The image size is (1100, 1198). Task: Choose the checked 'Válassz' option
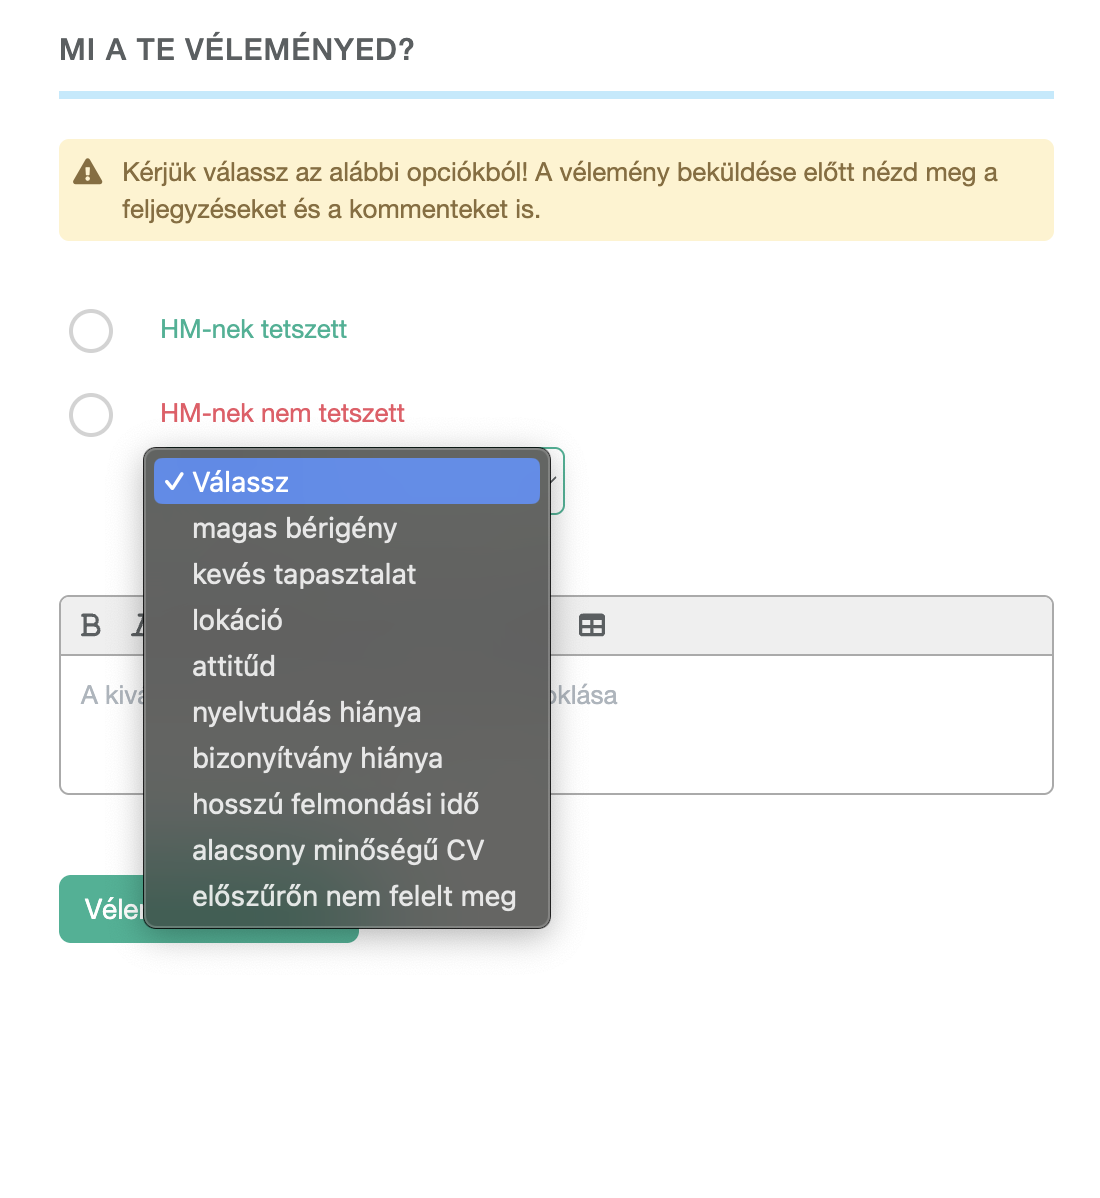(347, 481)
